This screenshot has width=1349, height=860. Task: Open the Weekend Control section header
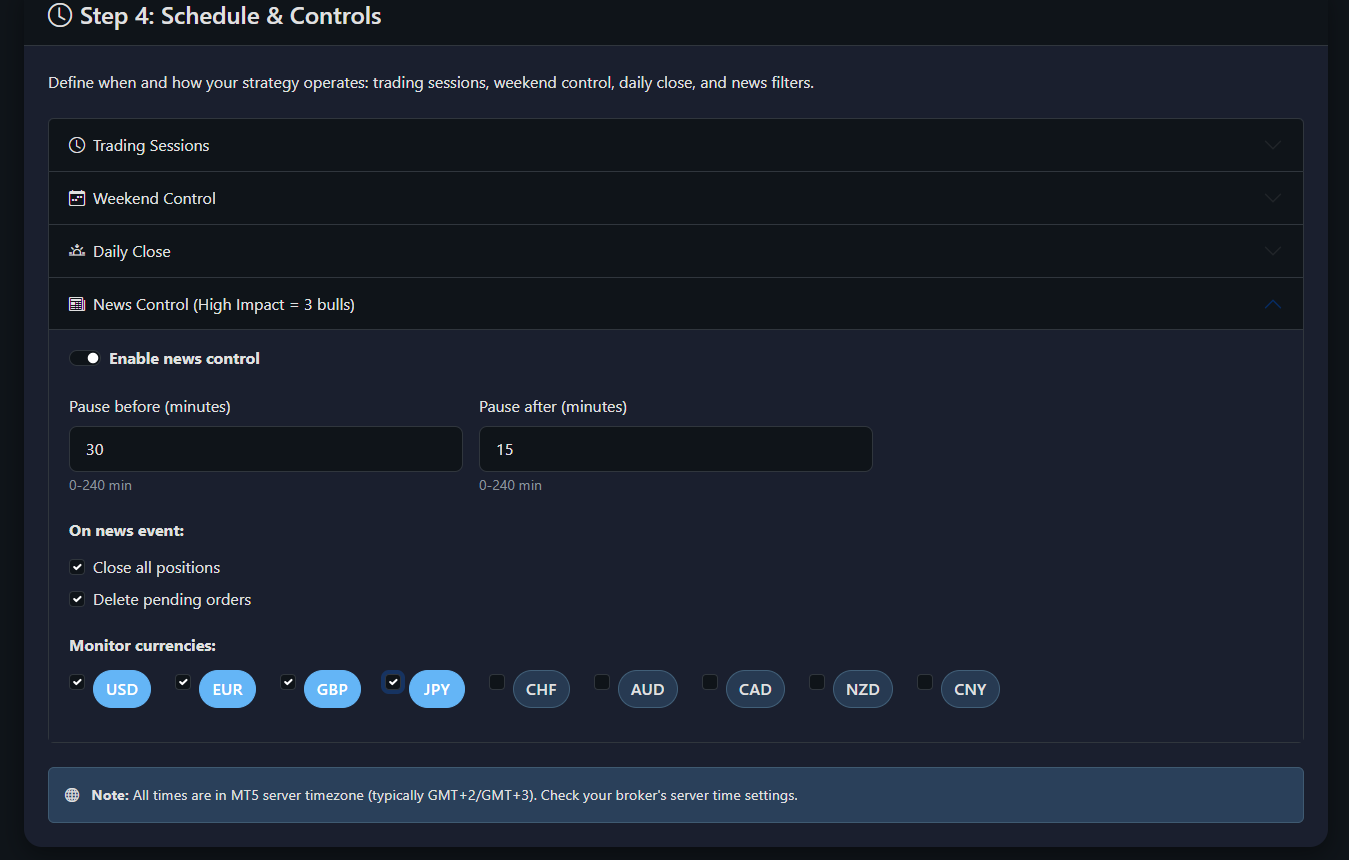pos(676,198)
